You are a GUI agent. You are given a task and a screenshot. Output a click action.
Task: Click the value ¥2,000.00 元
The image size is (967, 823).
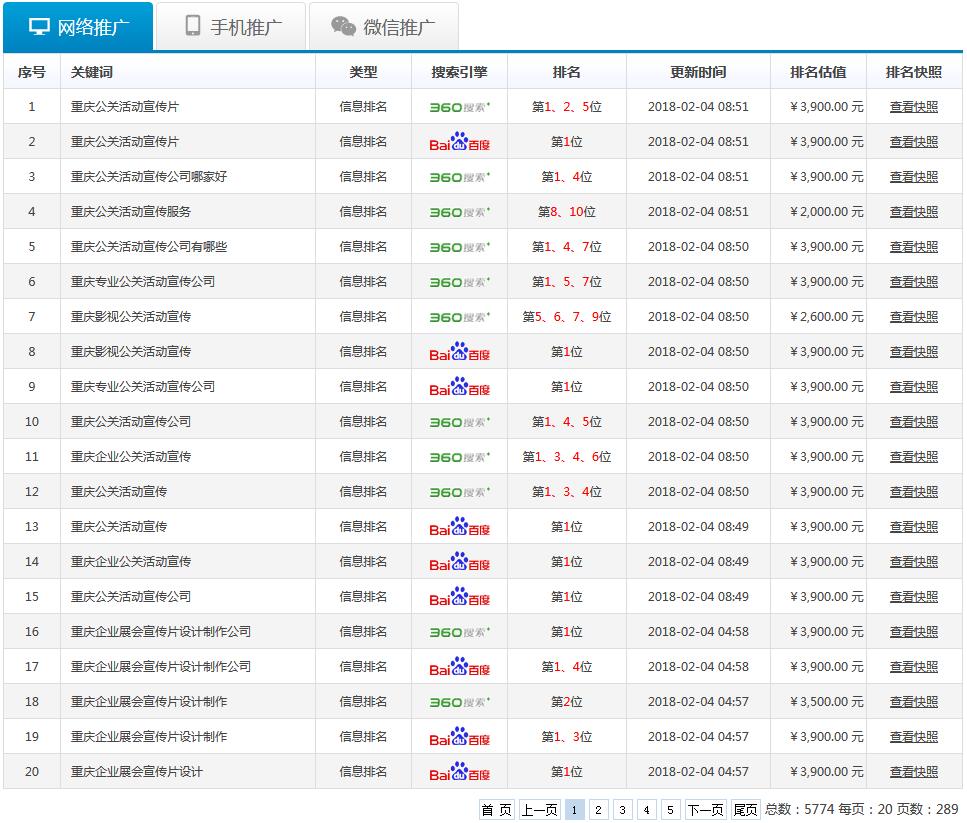click(826, 211)
